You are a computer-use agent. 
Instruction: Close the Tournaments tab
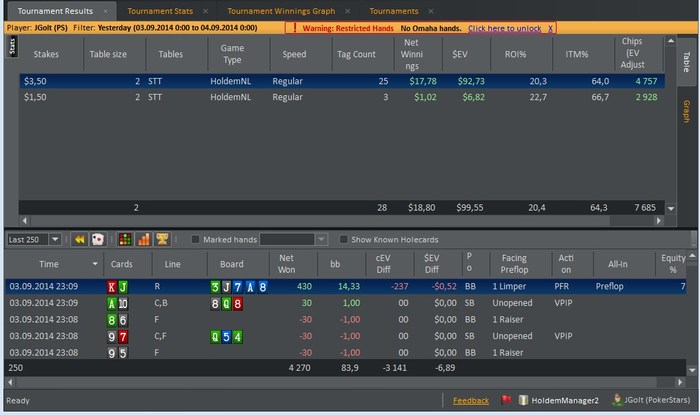(x=431, y=11)
